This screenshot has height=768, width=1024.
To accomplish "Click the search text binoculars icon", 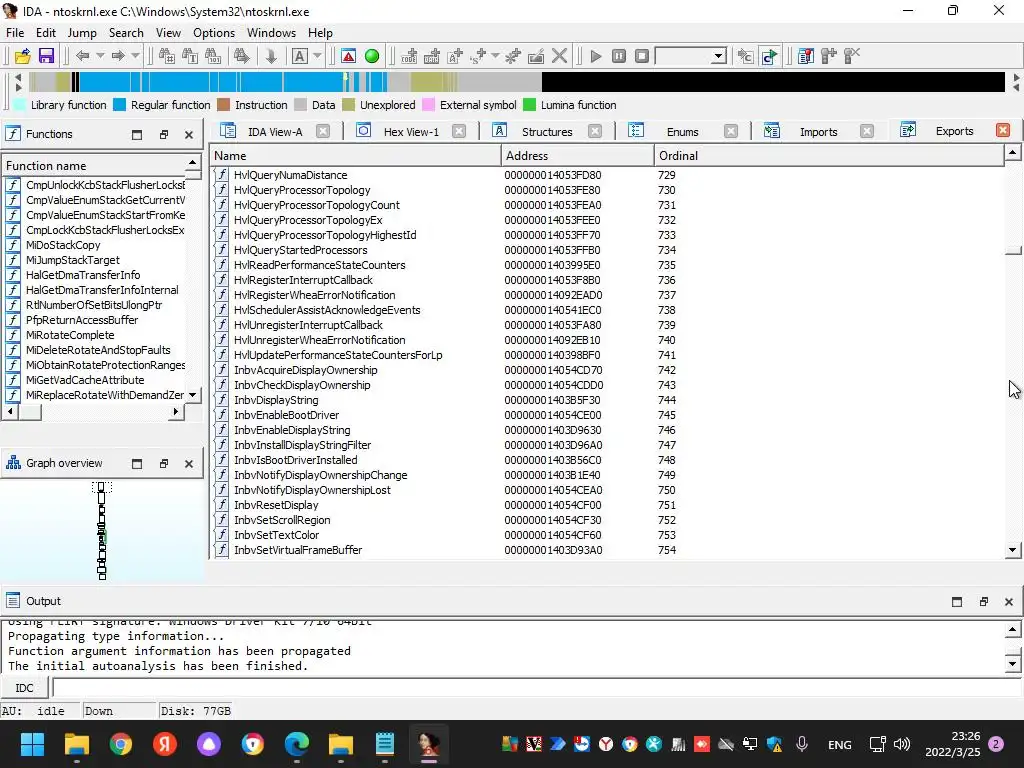I will [x=190, y=56].
